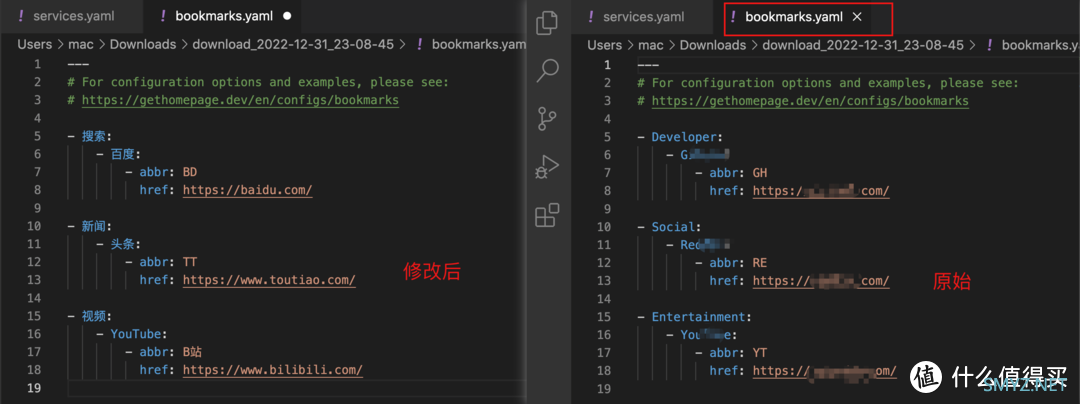Close the bookmarks.yaml tab in right window
The height and width of the screenshot is (404, 1080).
coord(857,17)
